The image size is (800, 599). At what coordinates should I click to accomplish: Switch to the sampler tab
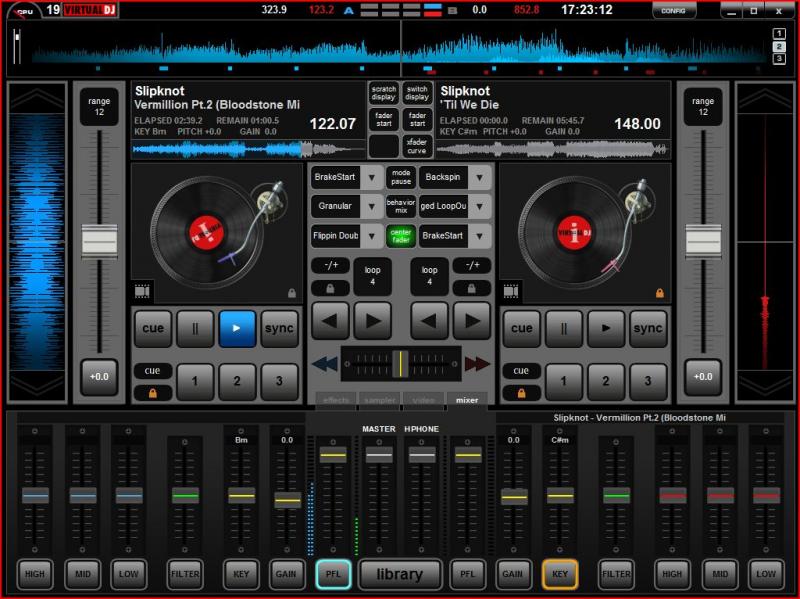tap(380, 400)
